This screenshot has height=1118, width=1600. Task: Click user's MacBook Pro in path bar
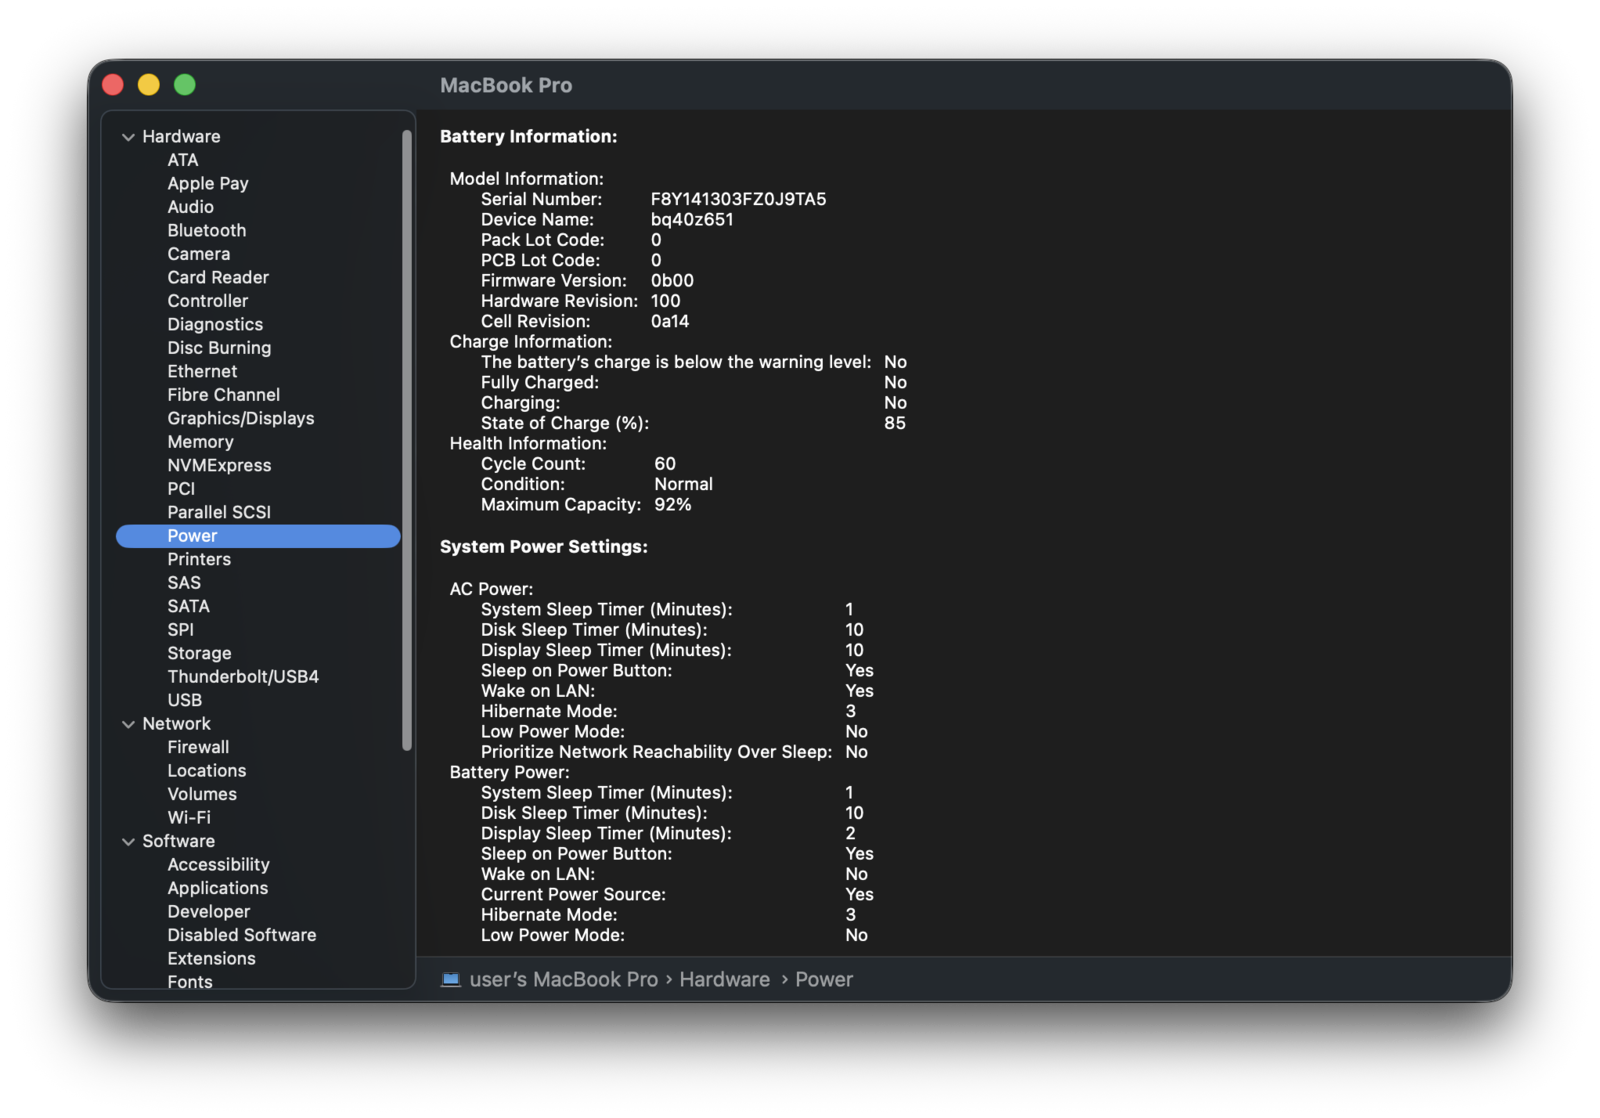563,979
